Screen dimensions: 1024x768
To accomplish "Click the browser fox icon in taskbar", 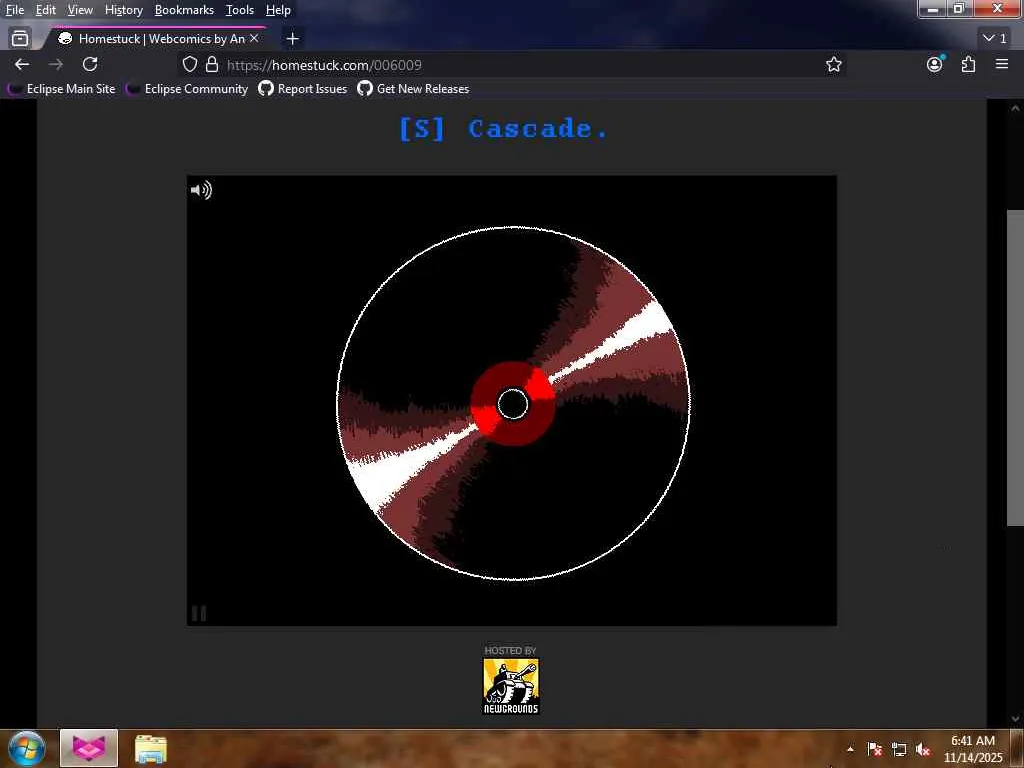I will [x=89, y=748].
